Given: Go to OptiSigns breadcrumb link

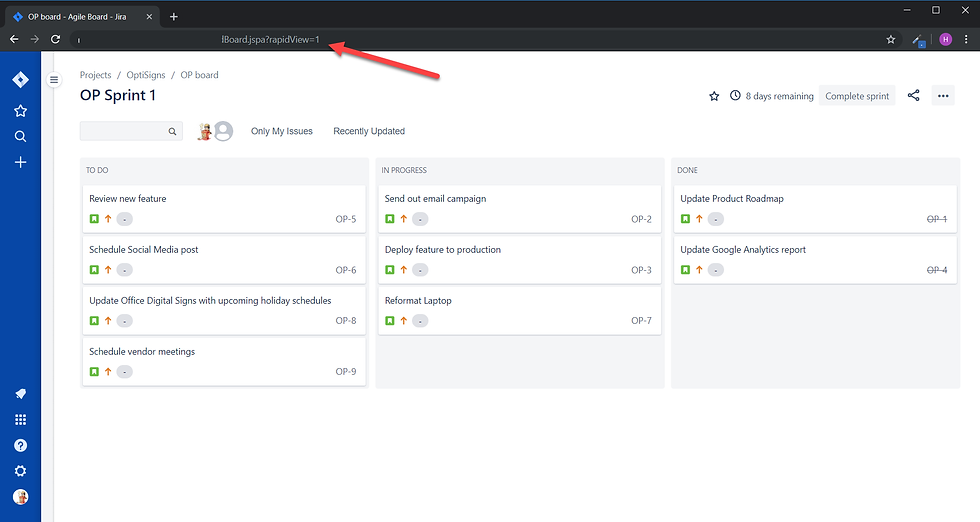Looking at the screenshot, I should tap(146, 74).
